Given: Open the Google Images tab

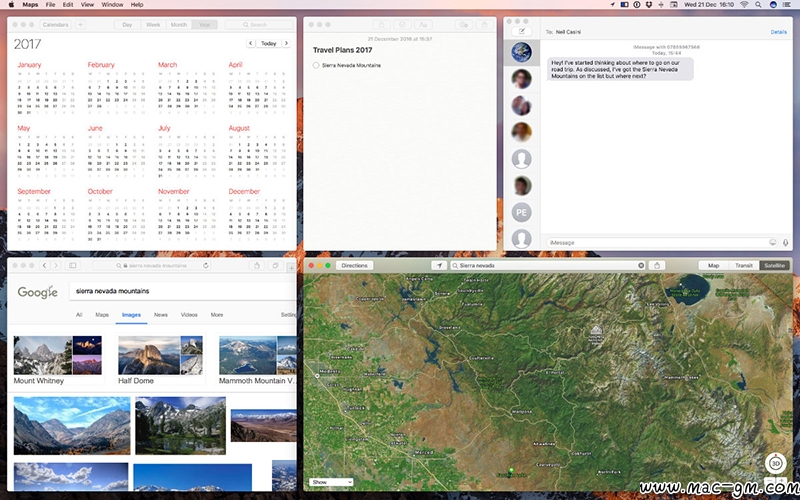Looking at the screenshot, I should (x=131, y=315).
